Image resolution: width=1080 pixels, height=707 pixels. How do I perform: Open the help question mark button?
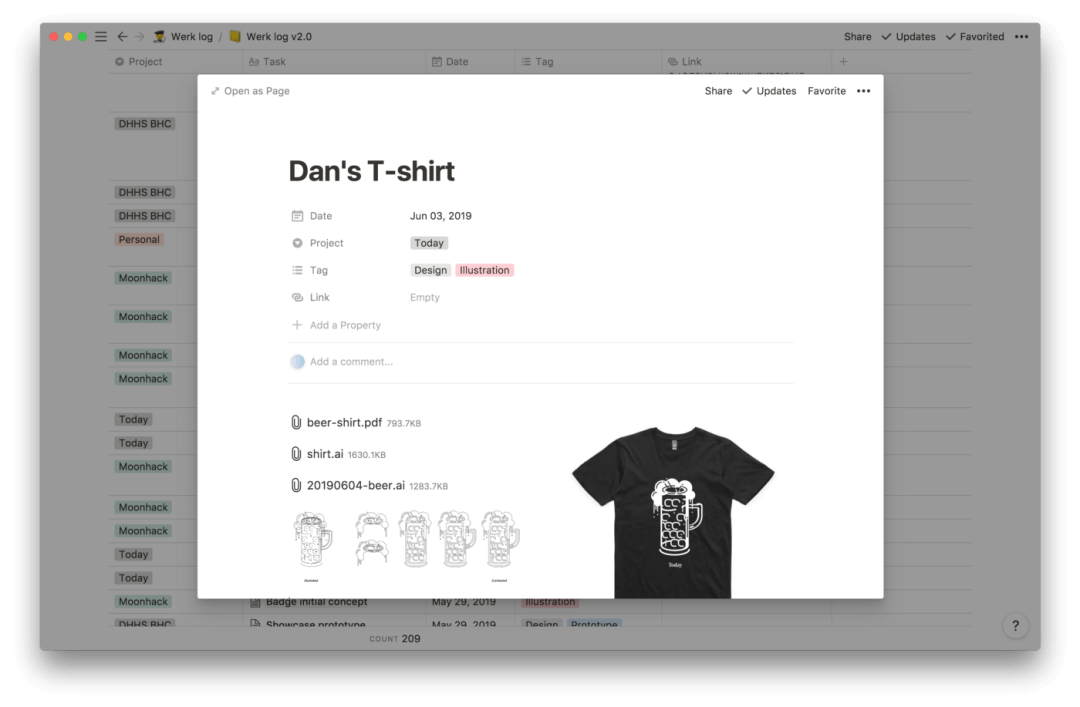pyautogui.click(x=1015, y=626)
